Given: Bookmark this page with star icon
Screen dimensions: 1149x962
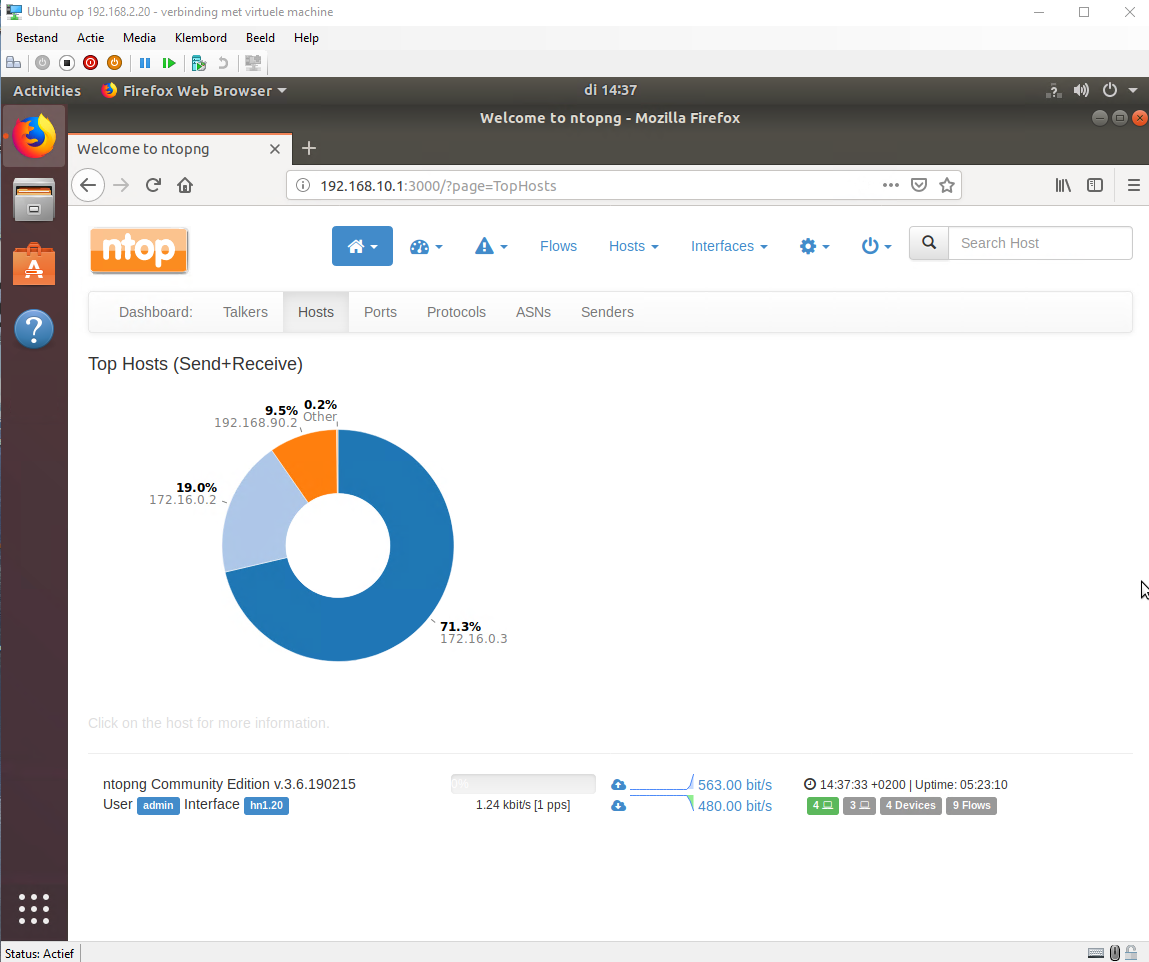Looking at the screenshot, I should click(x=946, y=185).
